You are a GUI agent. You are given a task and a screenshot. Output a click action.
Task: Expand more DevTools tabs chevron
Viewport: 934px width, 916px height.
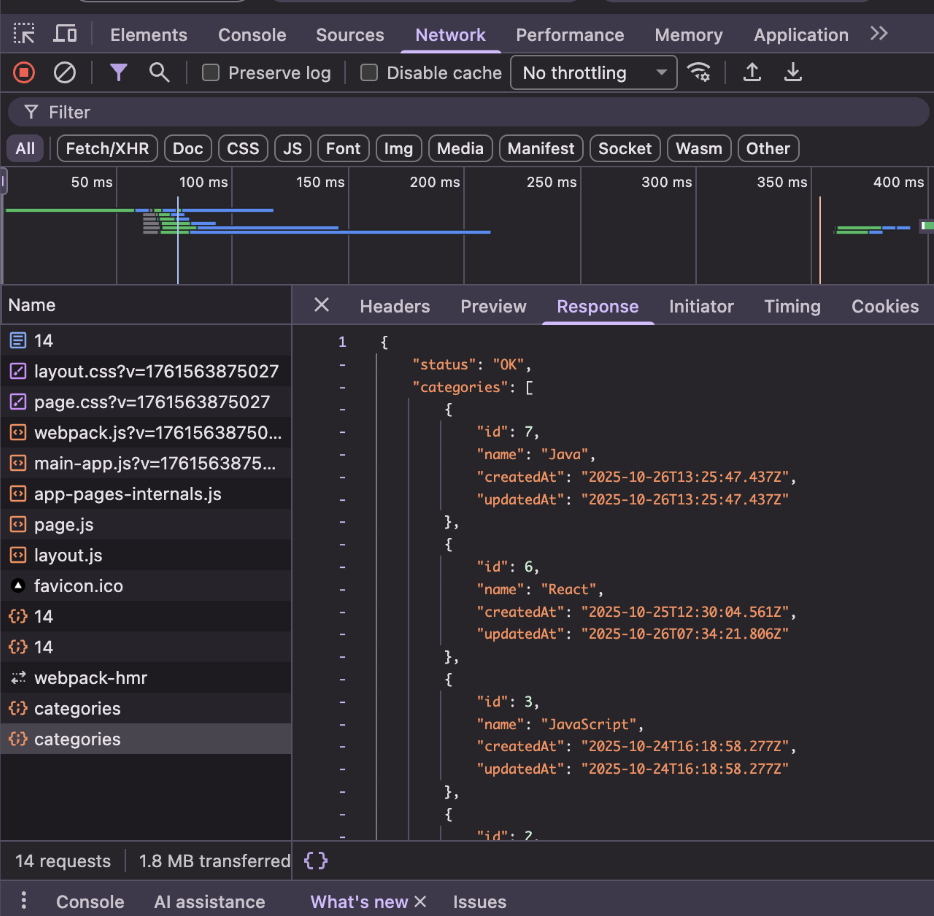tap(878, 34)
